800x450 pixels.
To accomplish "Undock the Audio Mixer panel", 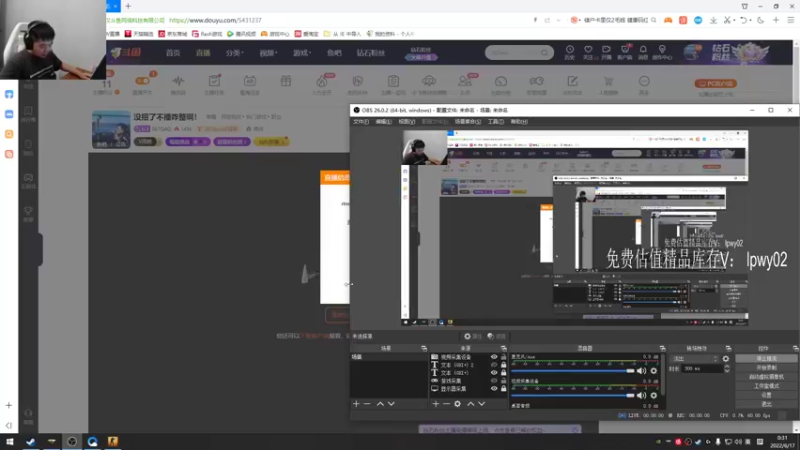I will click(662, 348).
